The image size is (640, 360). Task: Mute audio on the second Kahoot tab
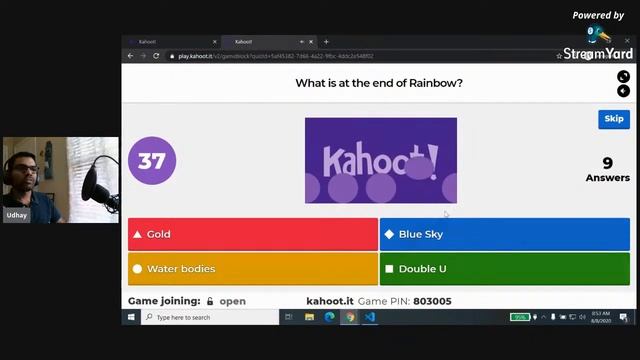(302, 42)
